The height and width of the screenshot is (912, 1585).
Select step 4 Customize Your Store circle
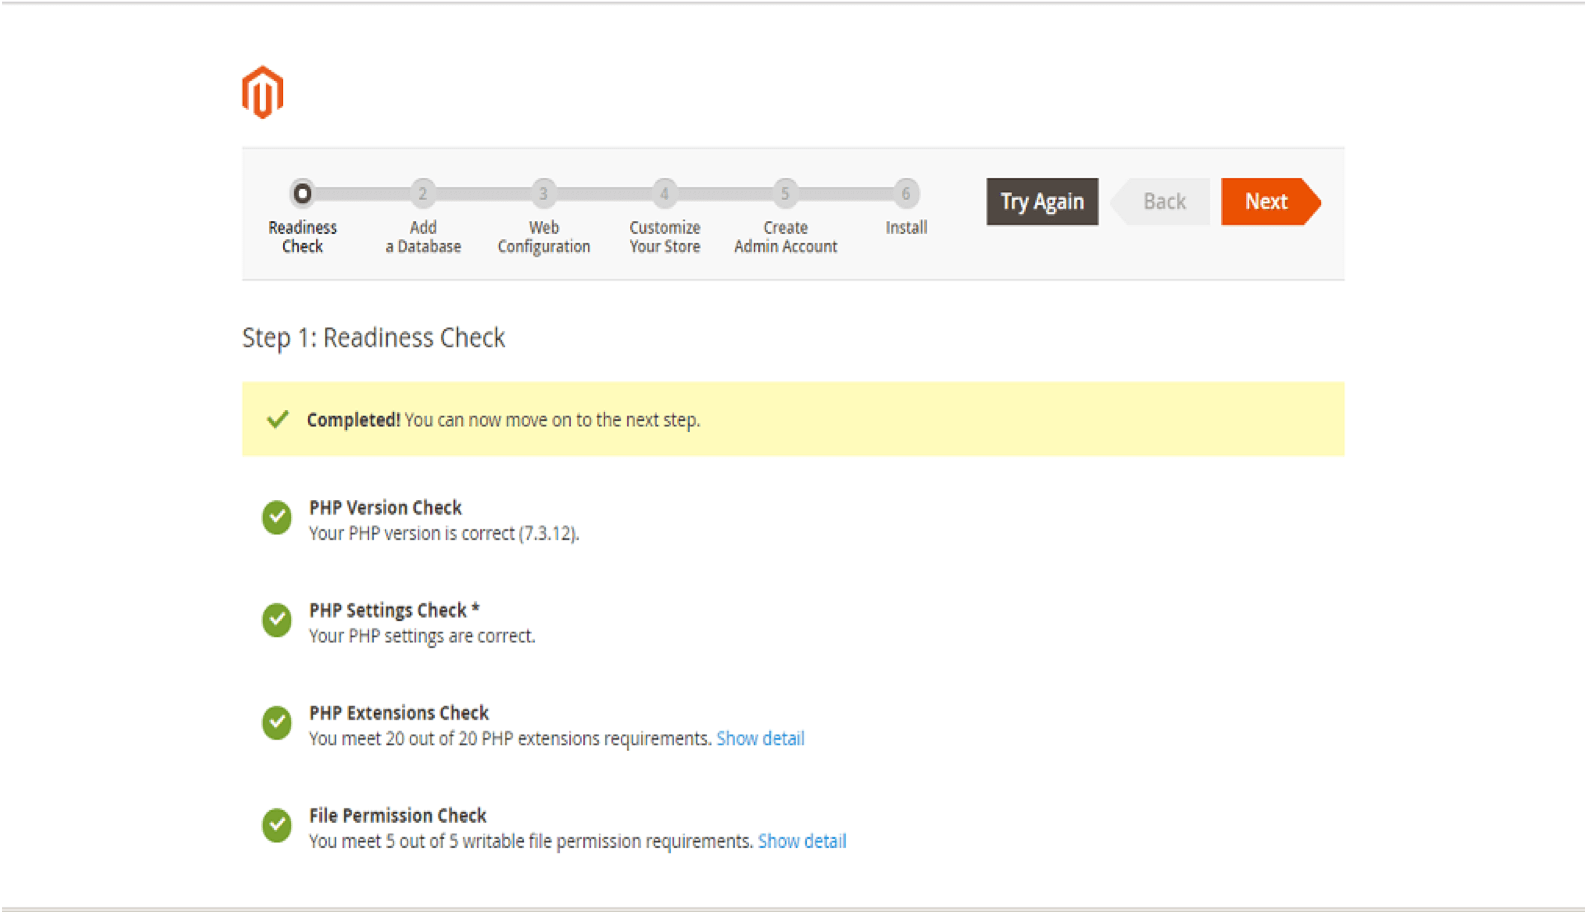click(x=665, y=193)
